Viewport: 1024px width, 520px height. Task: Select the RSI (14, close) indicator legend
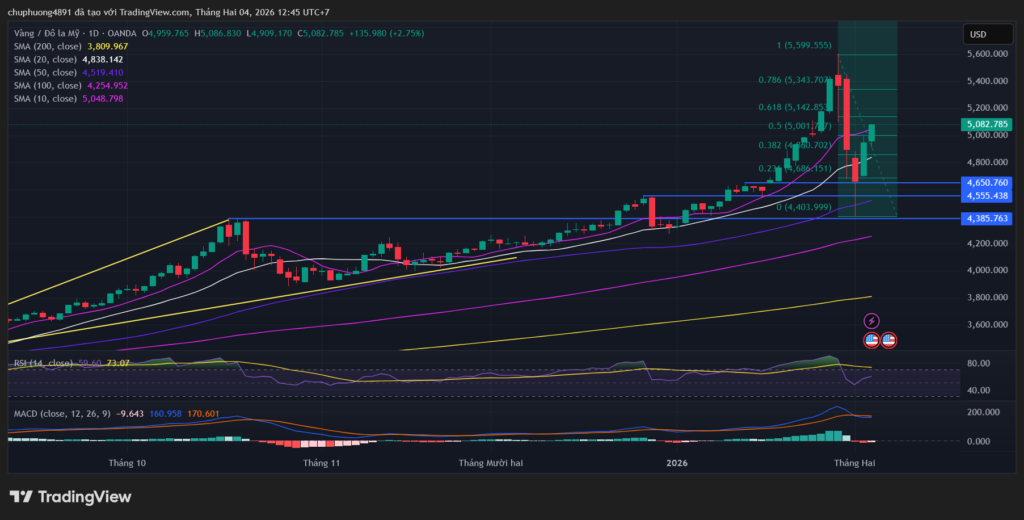[42, 363]
